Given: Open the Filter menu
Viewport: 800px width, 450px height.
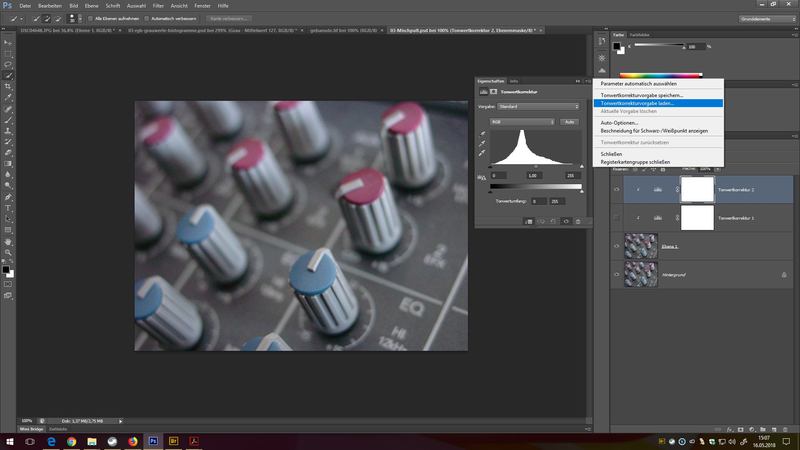Looking at the screenshot, I should (158, 5).
